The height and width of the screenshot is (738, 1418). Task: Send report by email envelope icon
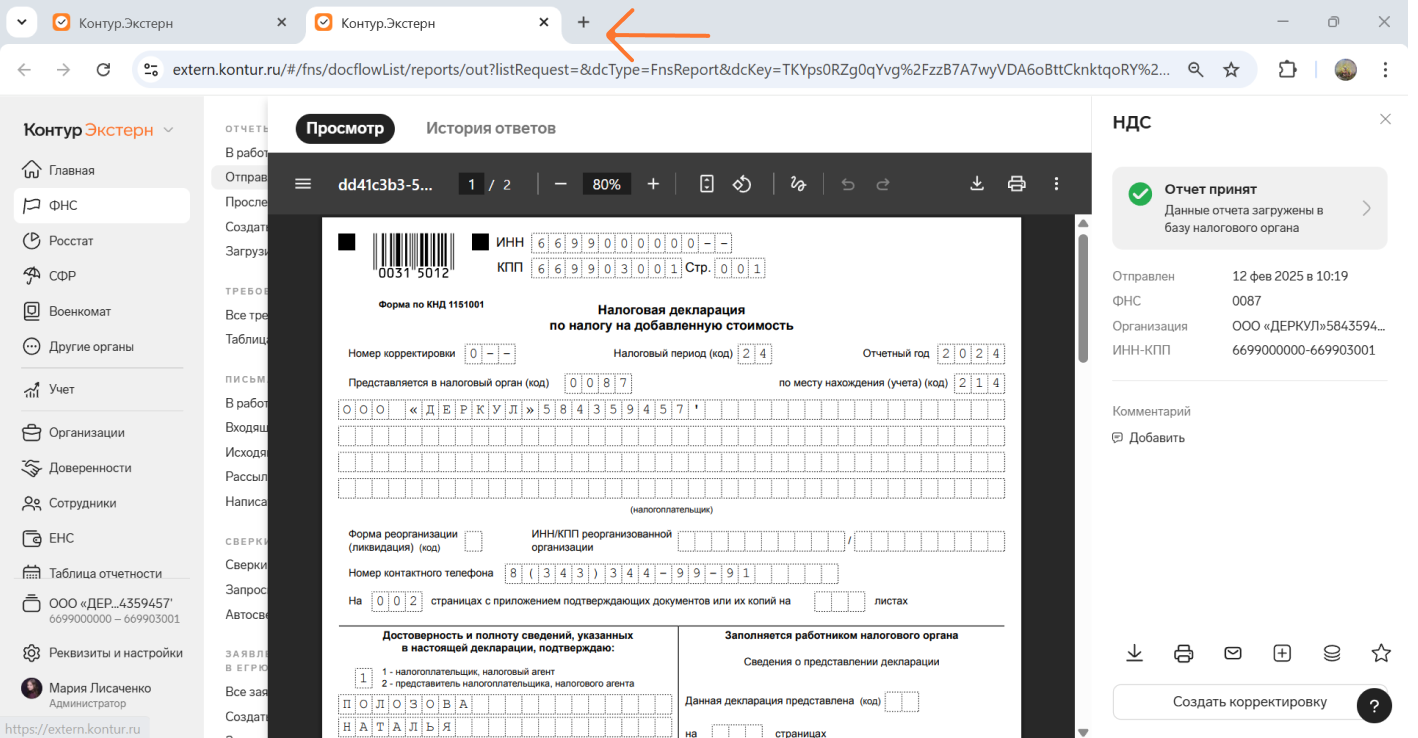tap(1233, 653)
